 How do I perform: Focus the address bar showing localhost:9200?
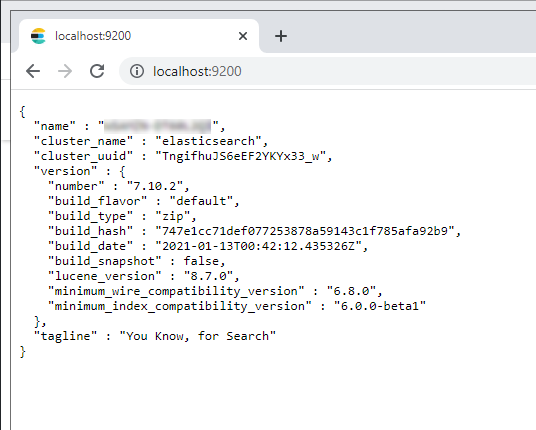325,71
